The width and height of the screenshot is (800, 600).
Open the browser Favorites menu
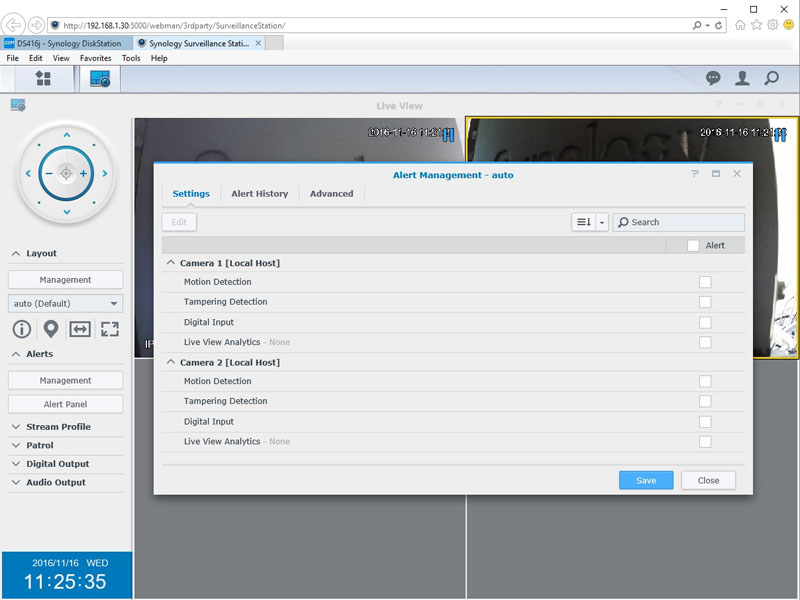pos(95,58)
